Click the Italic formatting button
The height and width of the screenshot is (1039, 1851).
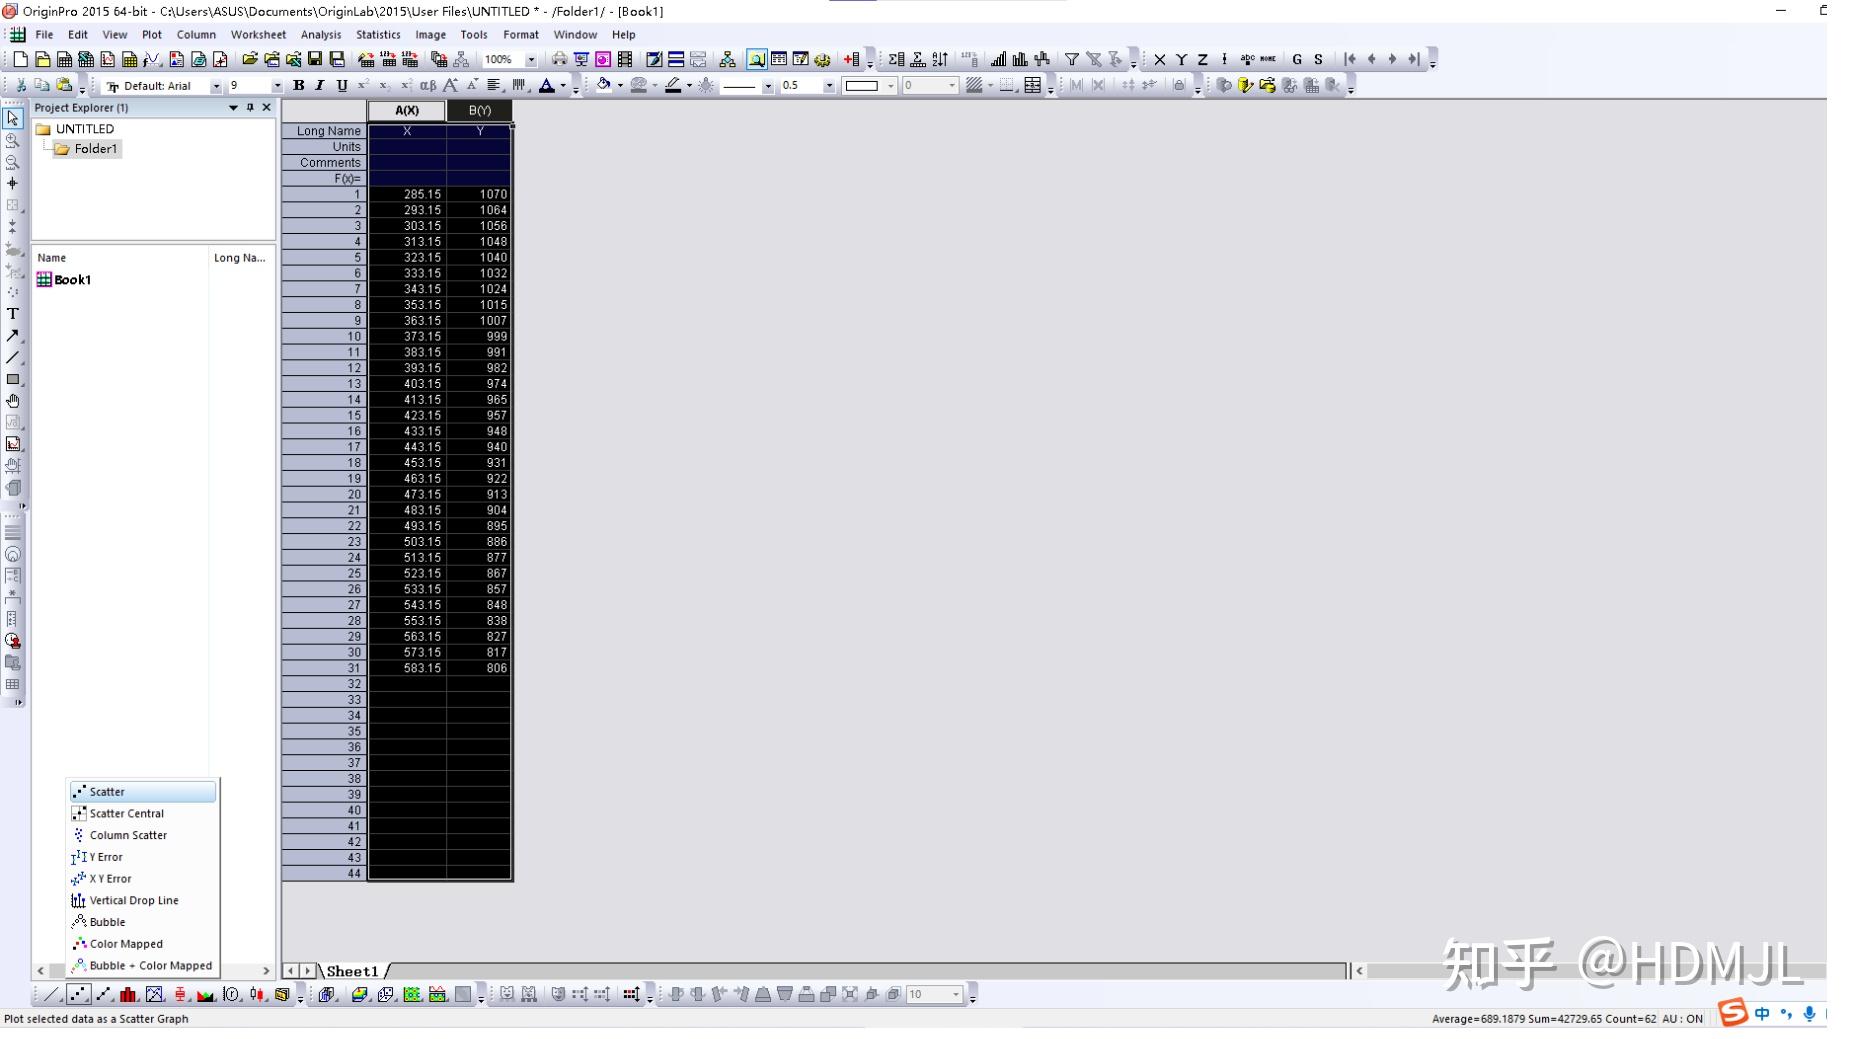tap(320, 86)
